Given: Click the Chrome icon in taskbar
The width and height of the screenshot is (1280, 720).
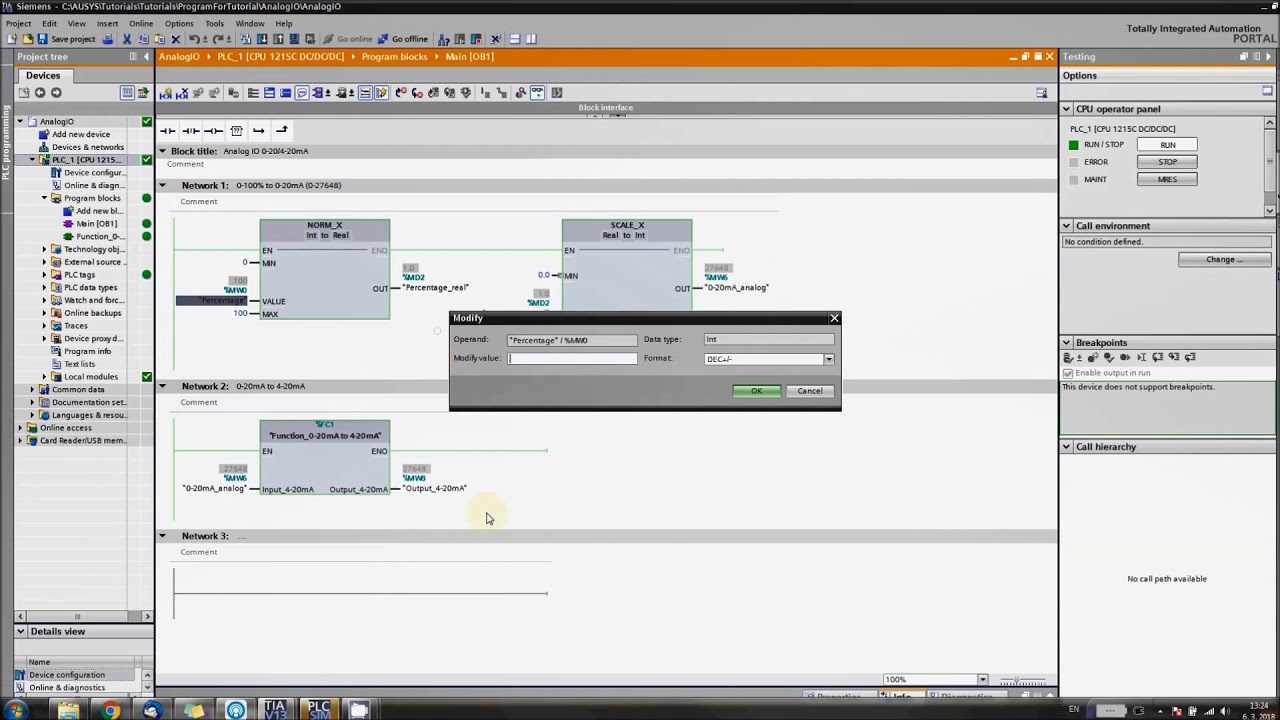Looking at the screenshot, I should pyautogui.click(x=111, y=710).
